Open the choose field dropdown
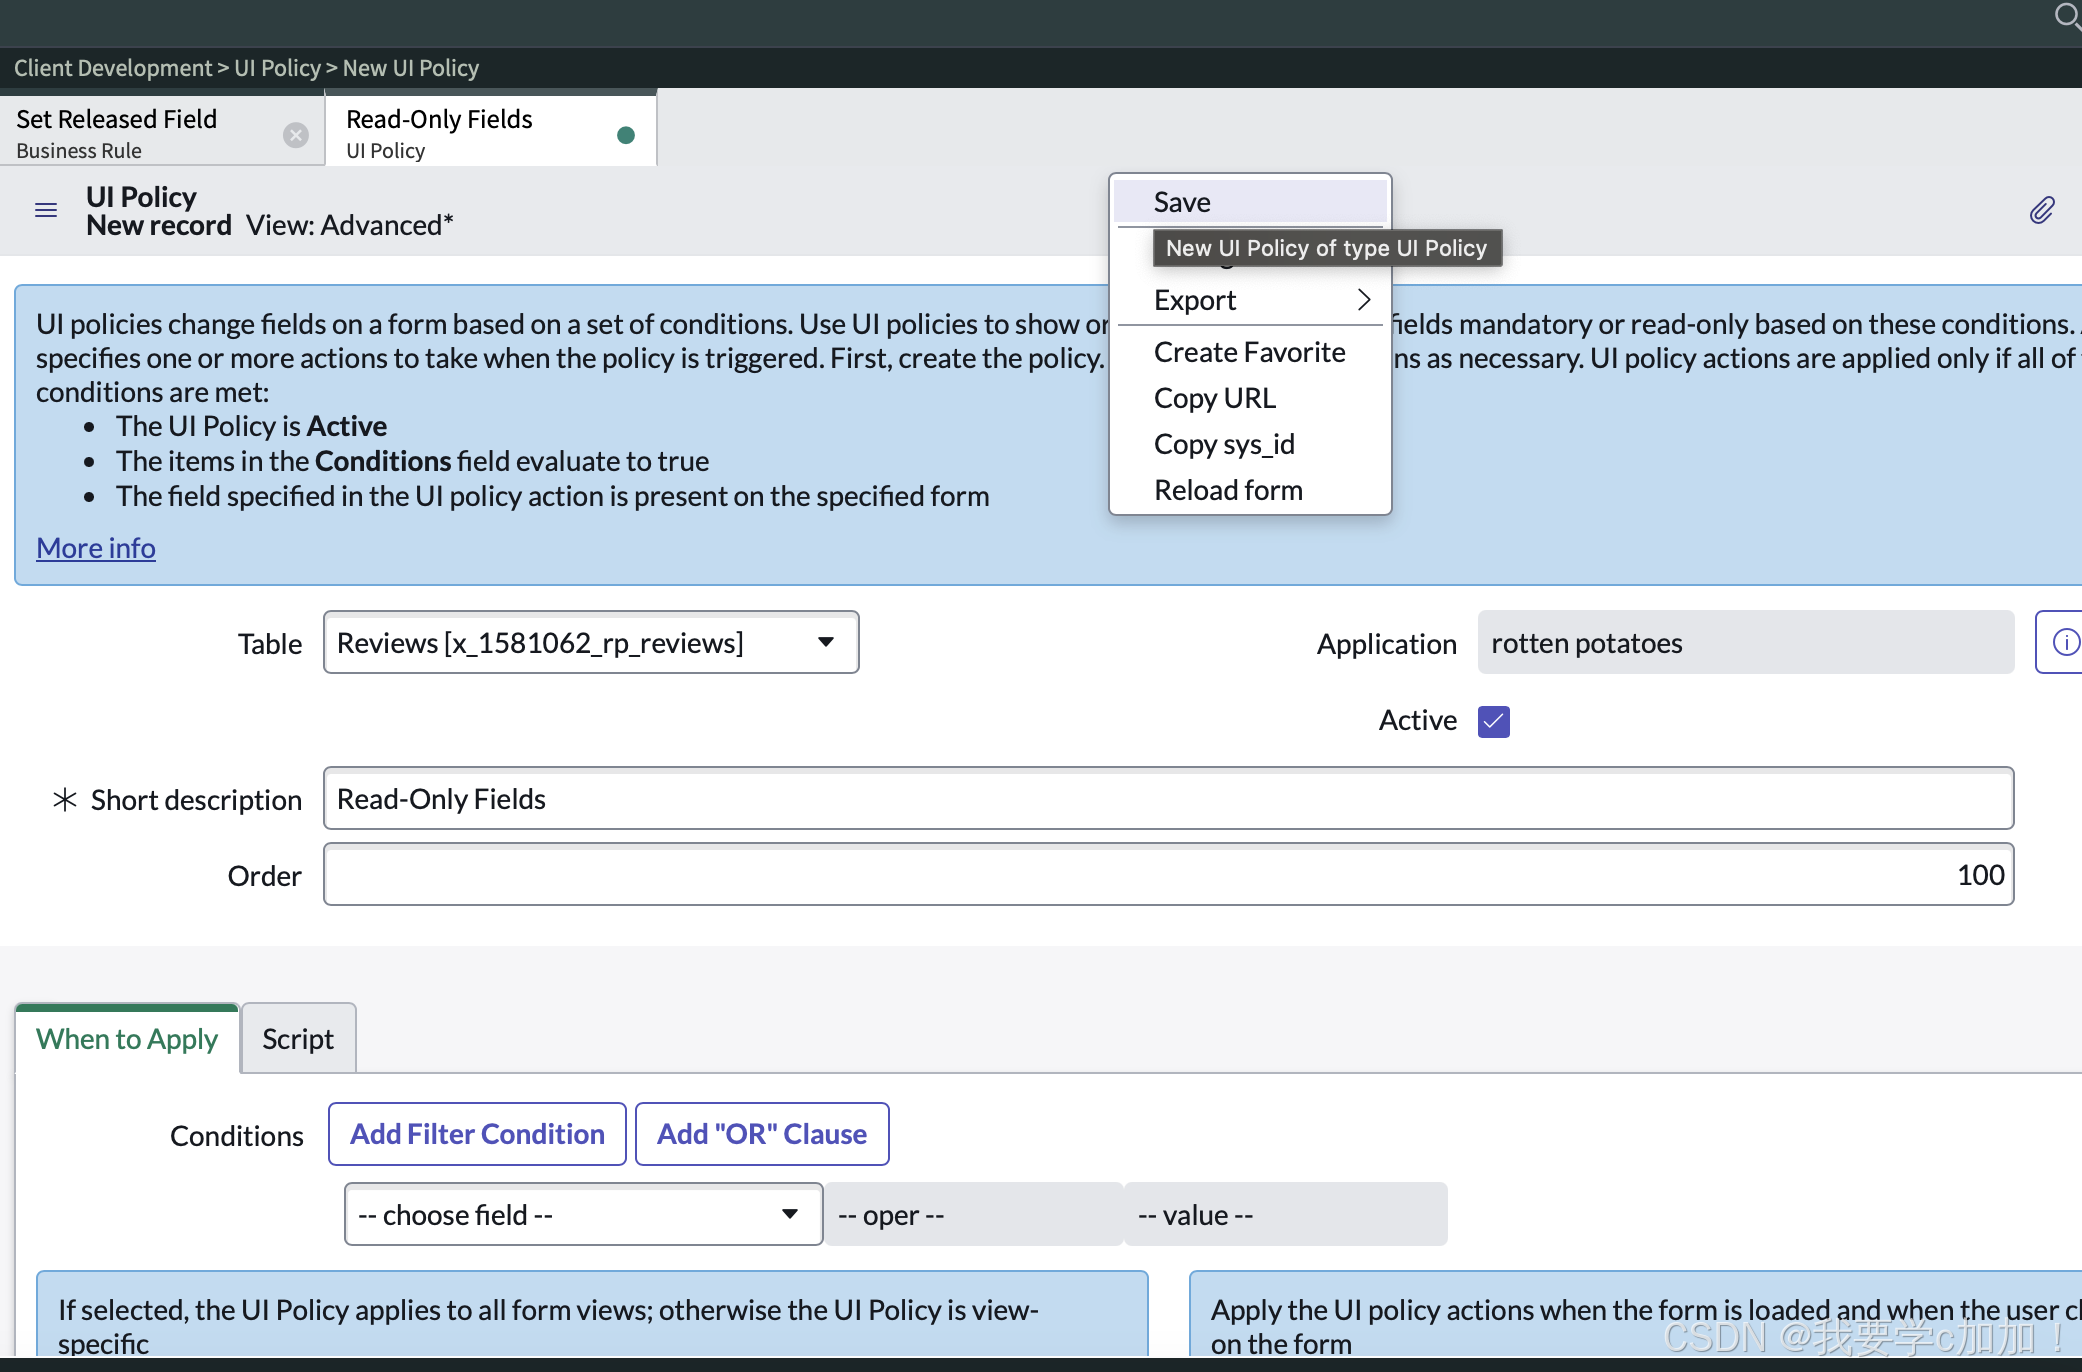Image resolution: width=2082 pixels, height=1372 pixels. pyautogui.click(x=582, y=1214)
